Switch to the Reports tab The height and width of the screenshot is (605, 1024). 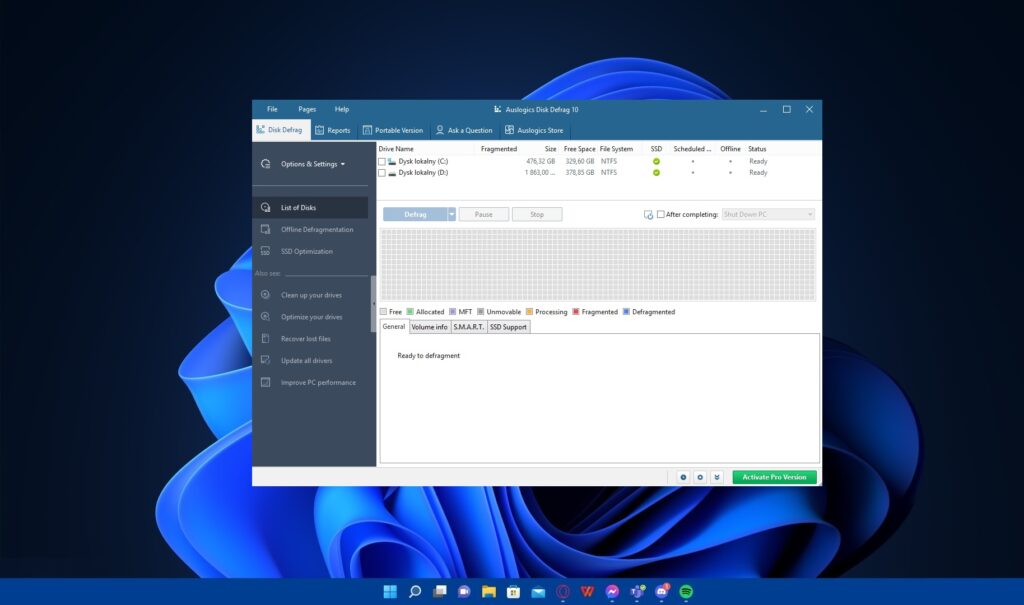(333, 130)
